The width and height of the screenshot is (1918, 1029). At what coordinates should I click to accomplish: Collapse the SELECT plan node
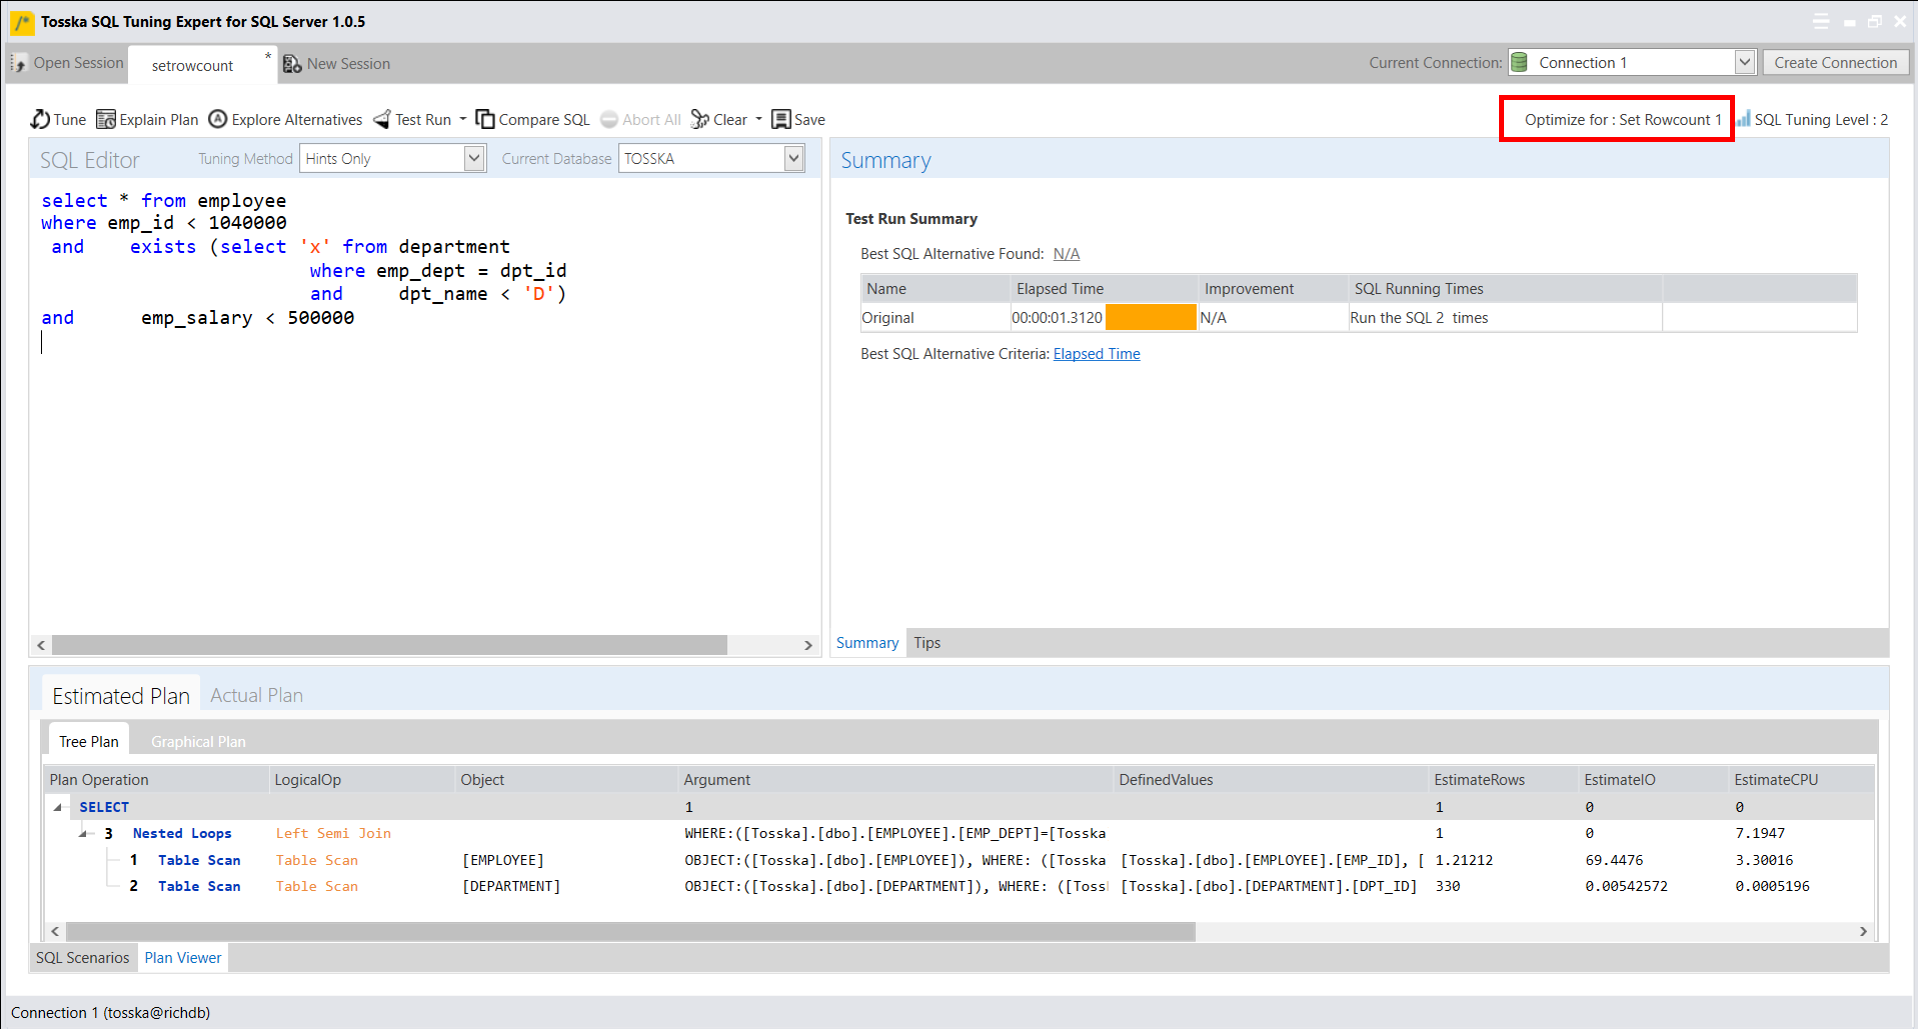(58, 807)
